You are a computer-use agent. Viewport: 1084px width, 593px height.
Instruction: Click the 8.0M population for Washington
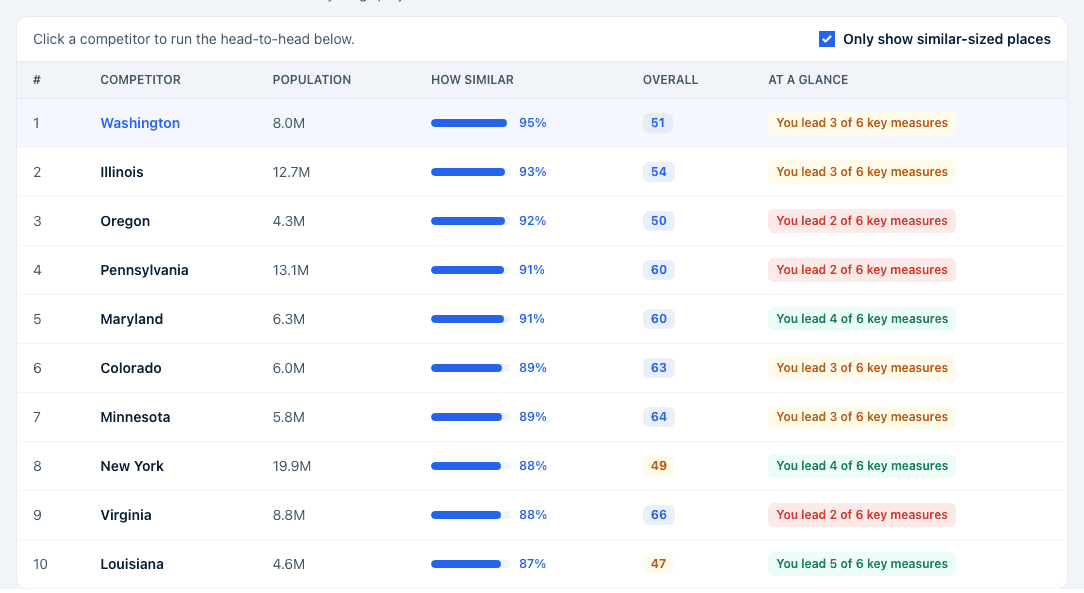pos(288,123)
